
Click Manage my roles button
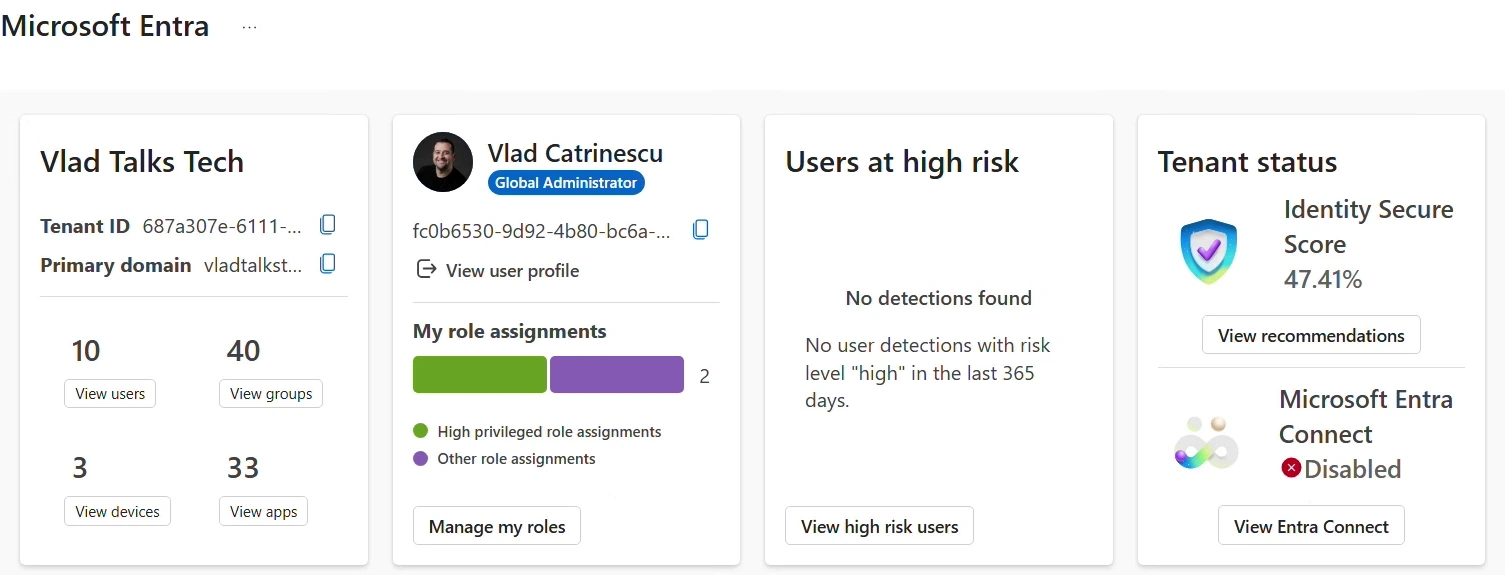pos(497,526)
